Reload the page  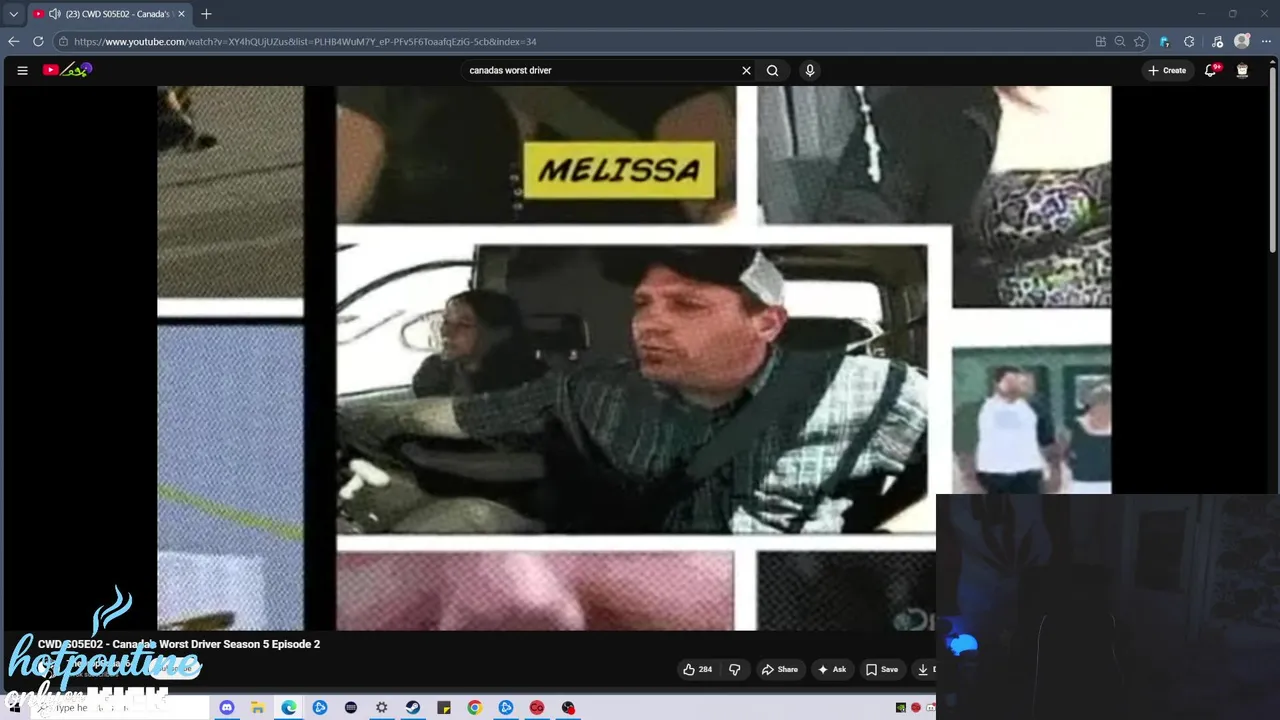(38, 41)
